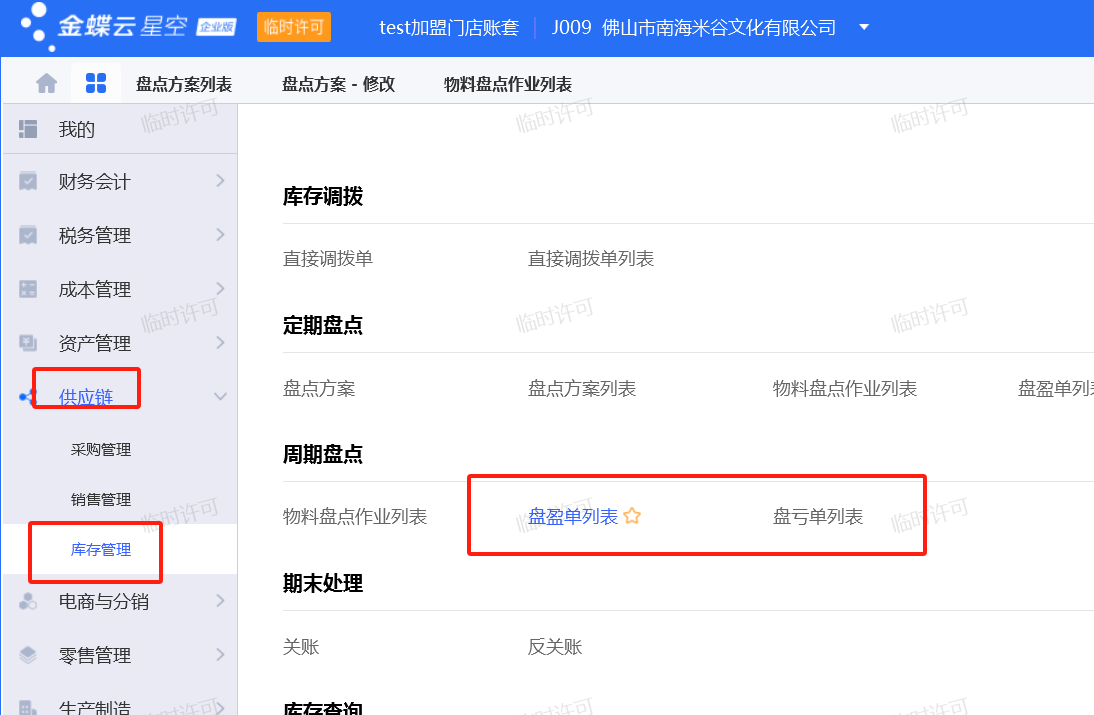Click the 税务管理 sidebar icon
The image size is (1094, 715).
coord(28,236)
